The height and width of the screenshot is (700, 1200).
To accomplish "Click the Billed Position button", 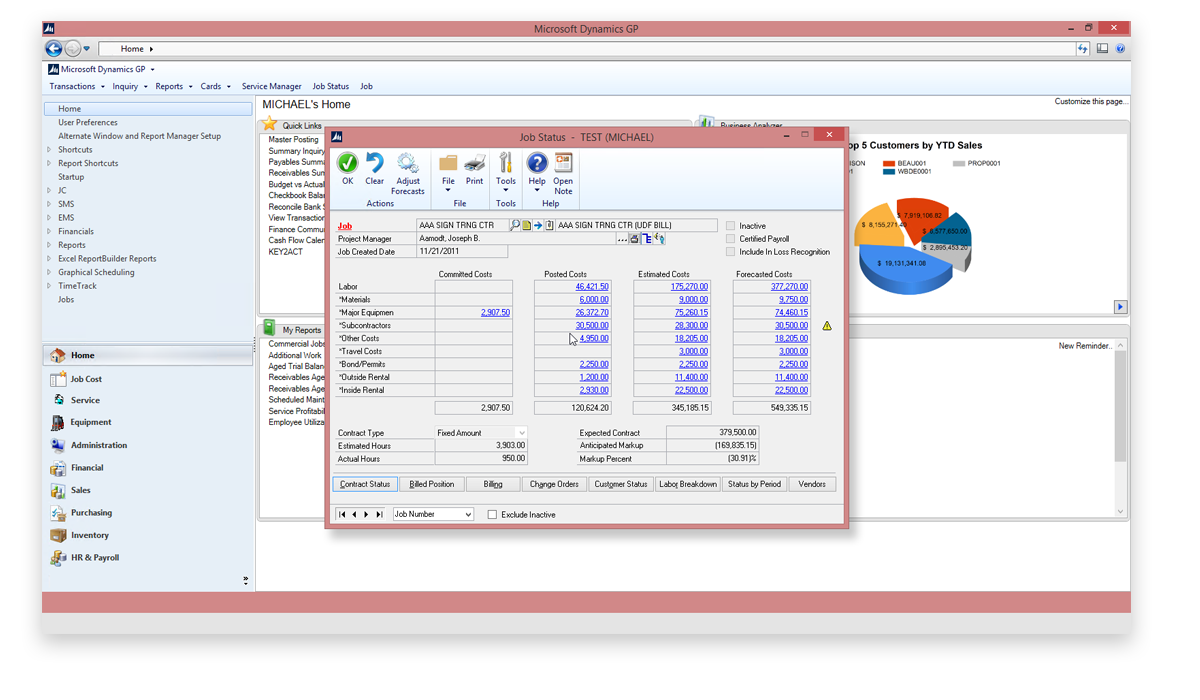I will coord(432,484).
